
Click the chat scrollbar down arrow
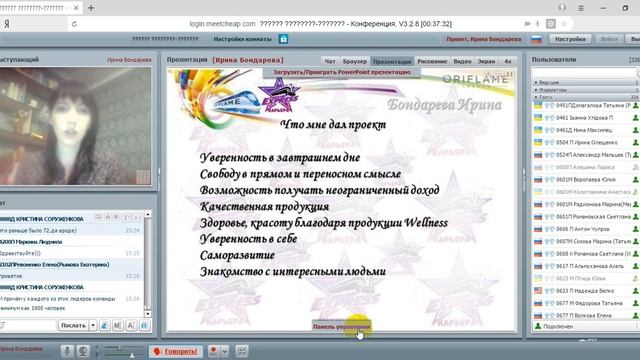(x=148, y=313)
